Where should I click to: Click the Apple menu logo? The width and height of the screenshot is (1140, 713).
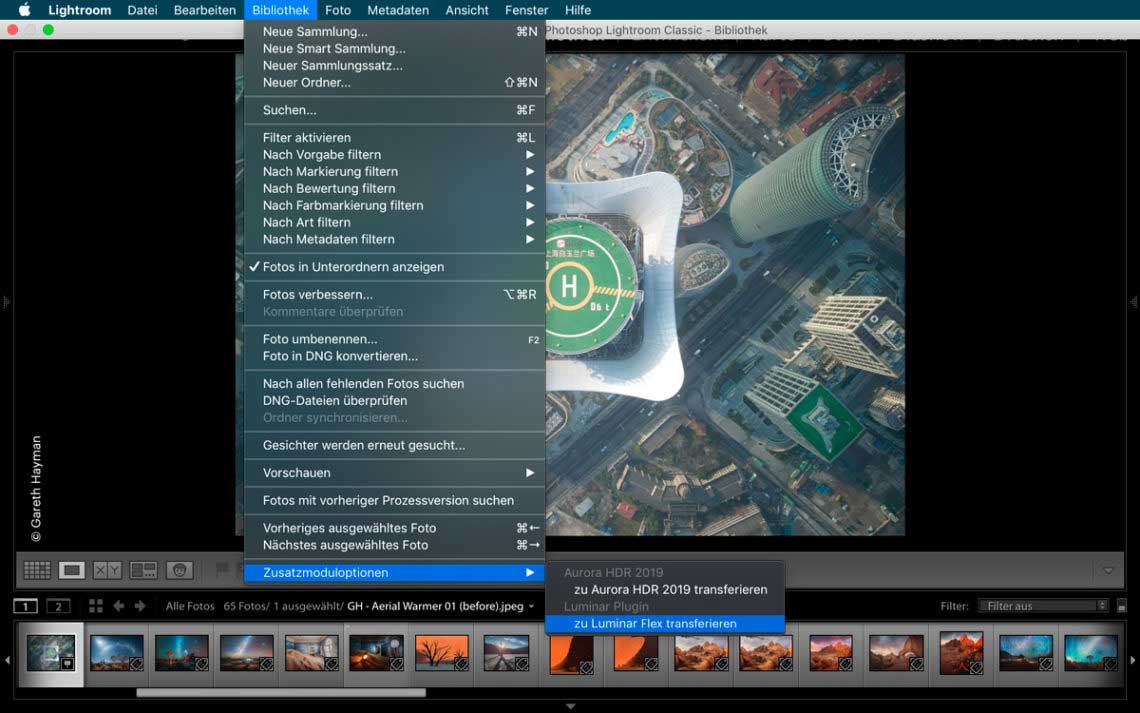point(24,10)
